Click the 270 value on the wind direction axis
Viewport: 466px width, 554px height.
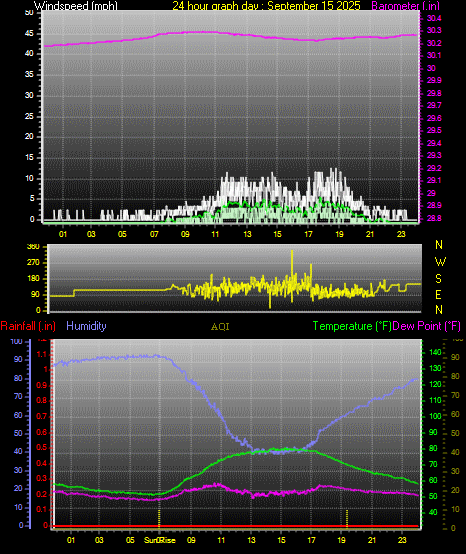pyautogui.click(x=33, y=263)
